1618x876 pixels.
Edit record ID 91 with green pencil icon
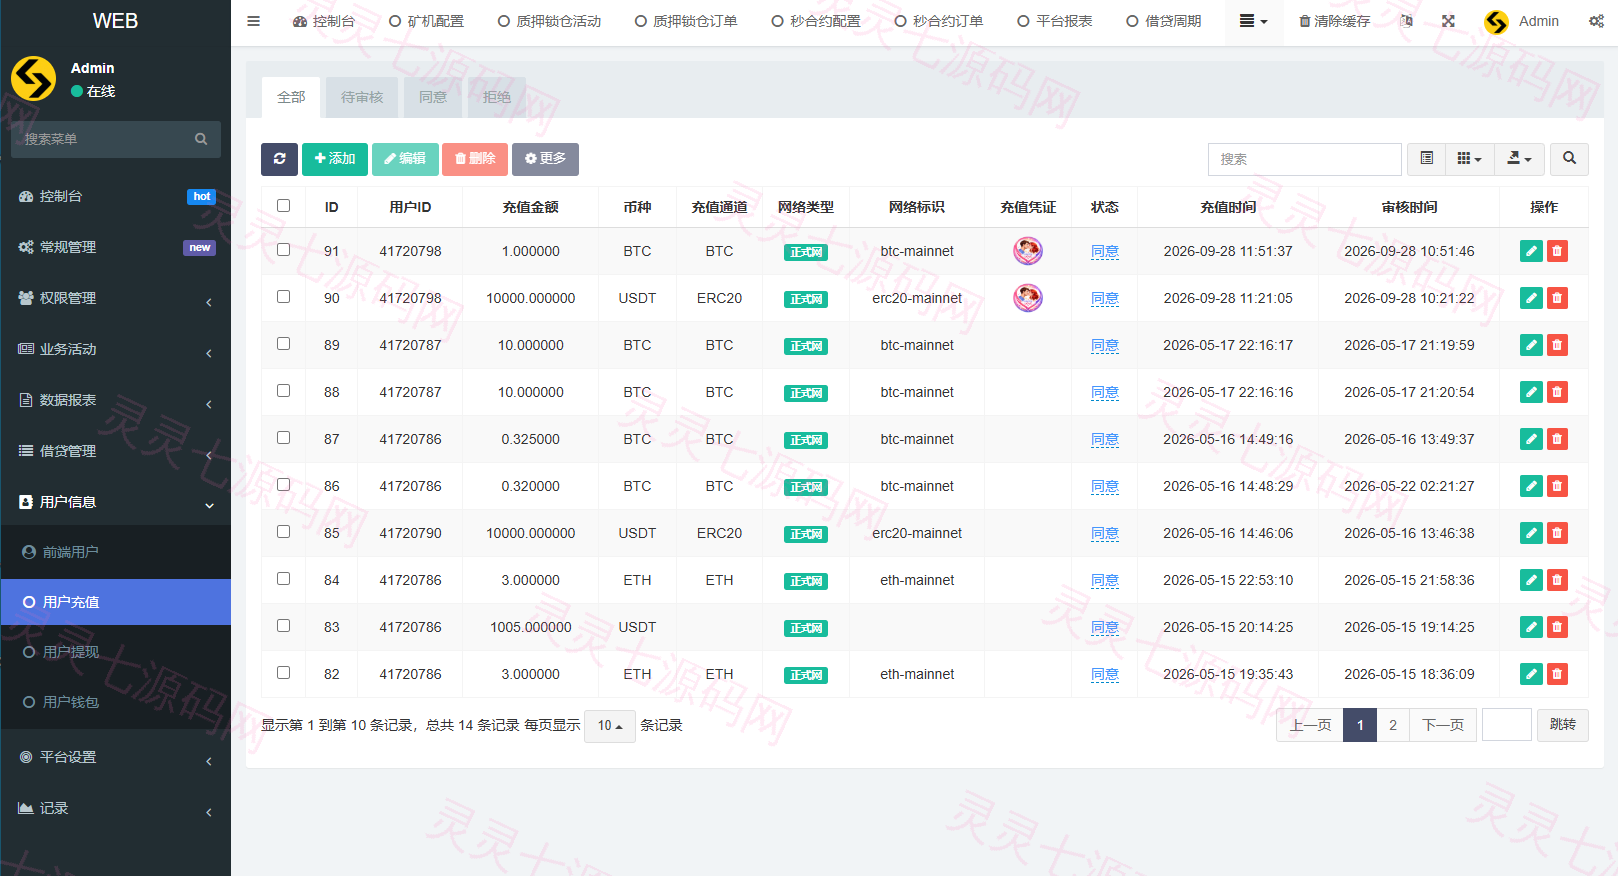1531,251
